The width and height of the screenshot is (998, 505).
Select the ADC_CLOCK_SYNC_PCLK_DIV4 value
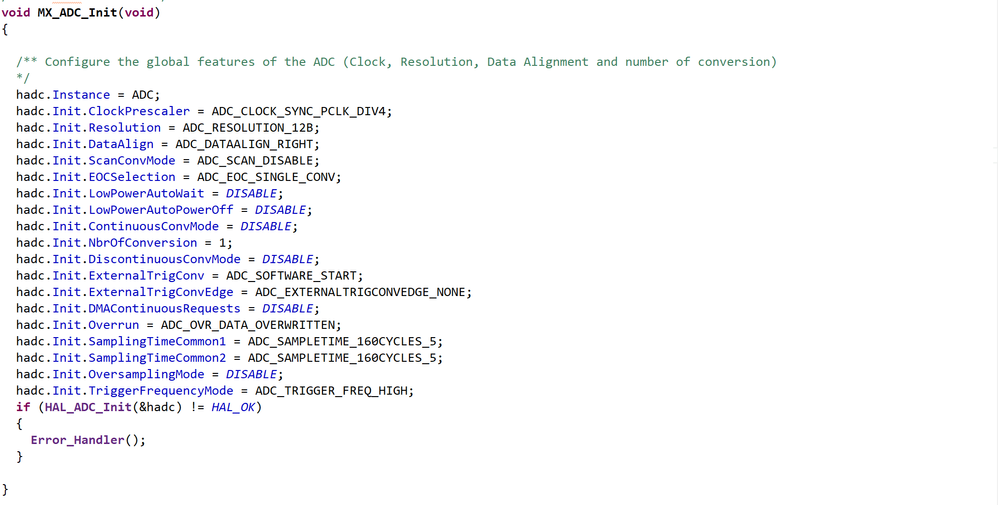coord(298,111)
